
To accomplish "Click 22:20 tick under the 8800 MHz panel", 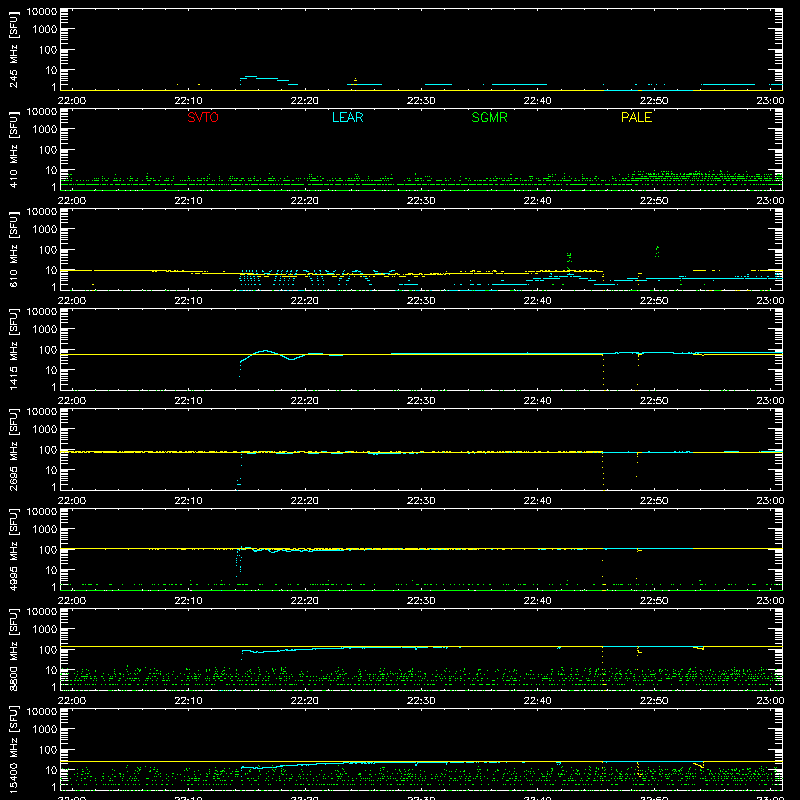I will [305, 701].
